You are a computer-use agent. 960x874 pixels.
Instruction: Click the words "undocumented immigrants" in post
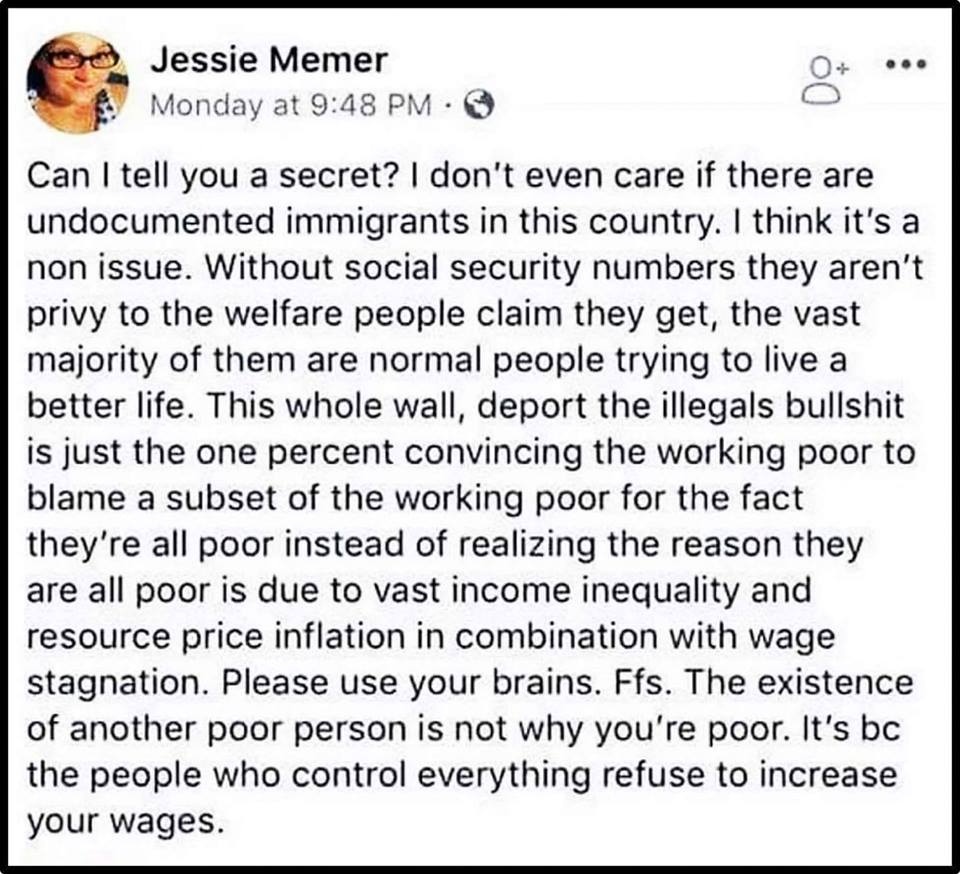pyautogui.click(x=248, y=222)
